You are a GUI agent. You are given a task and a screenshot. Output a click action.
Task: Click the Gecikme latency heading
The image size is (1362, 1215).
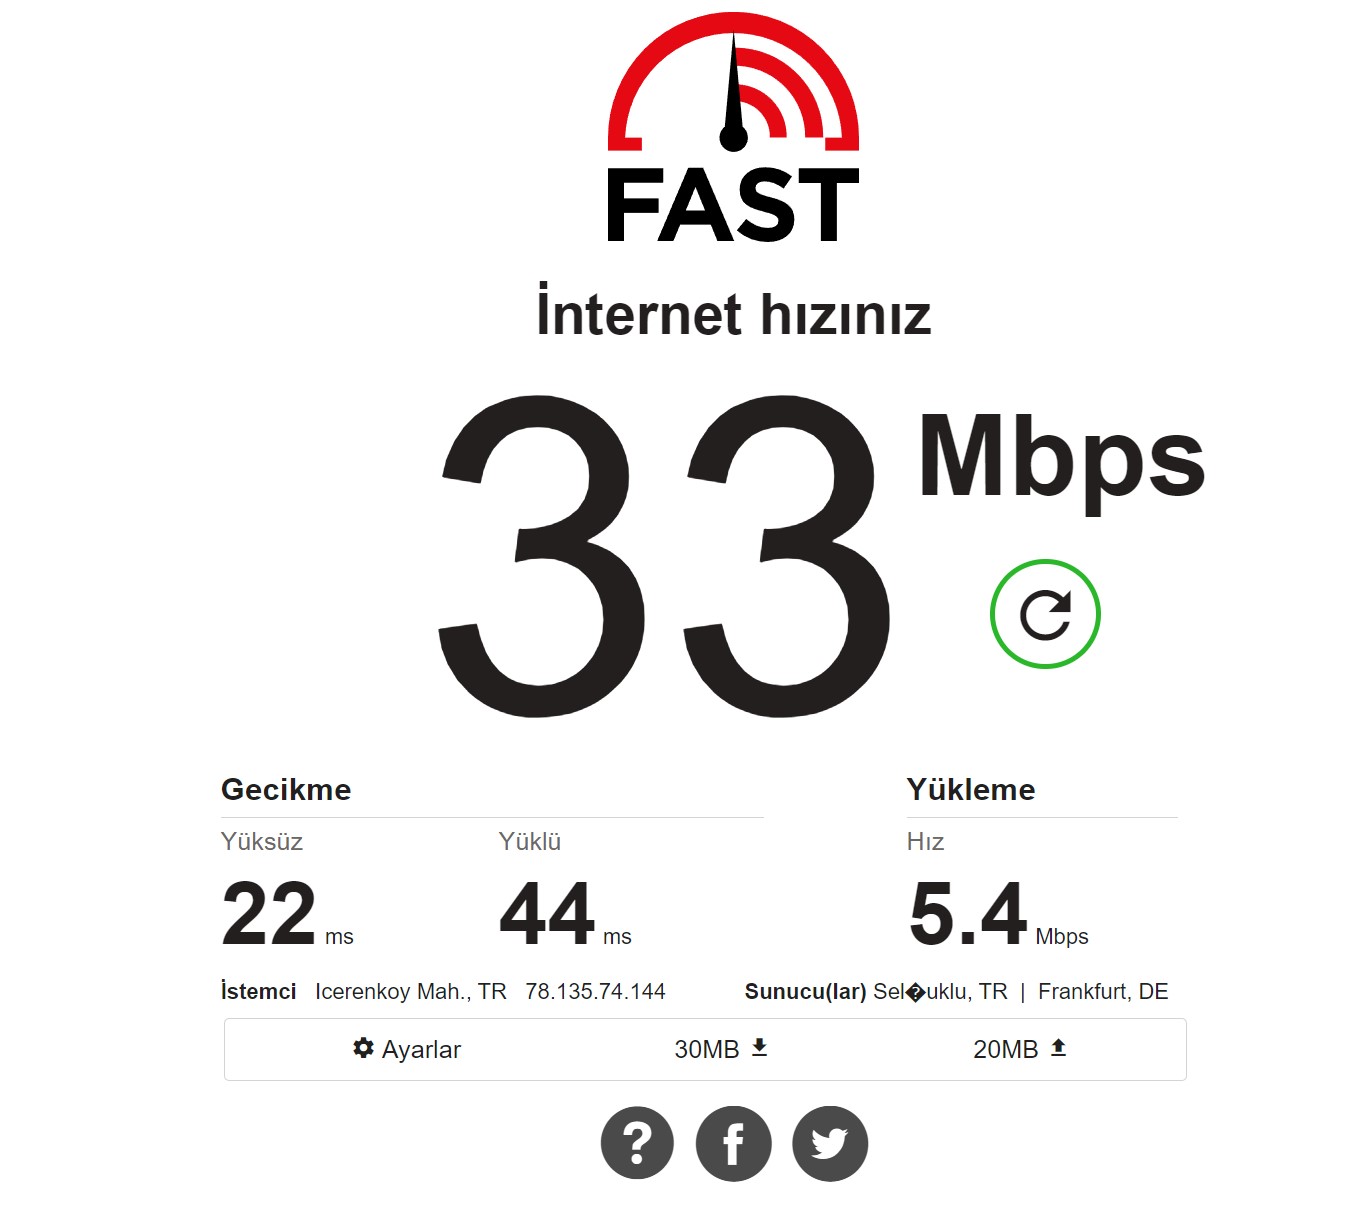[286, 789]
